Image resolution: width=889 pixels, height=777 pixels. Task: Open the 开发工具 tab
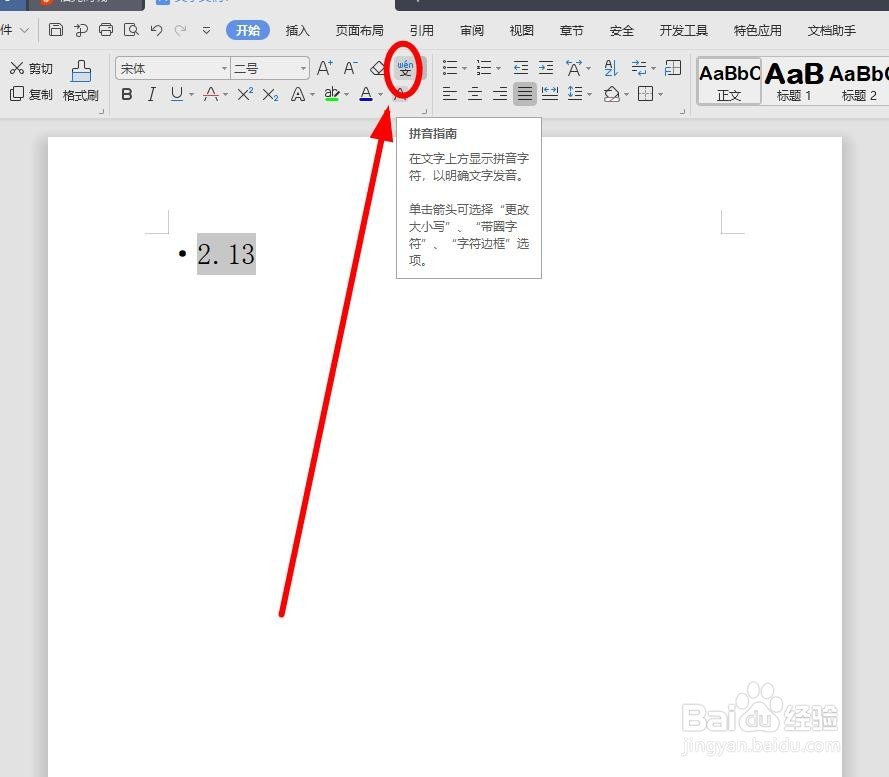(x=684, y=31)
